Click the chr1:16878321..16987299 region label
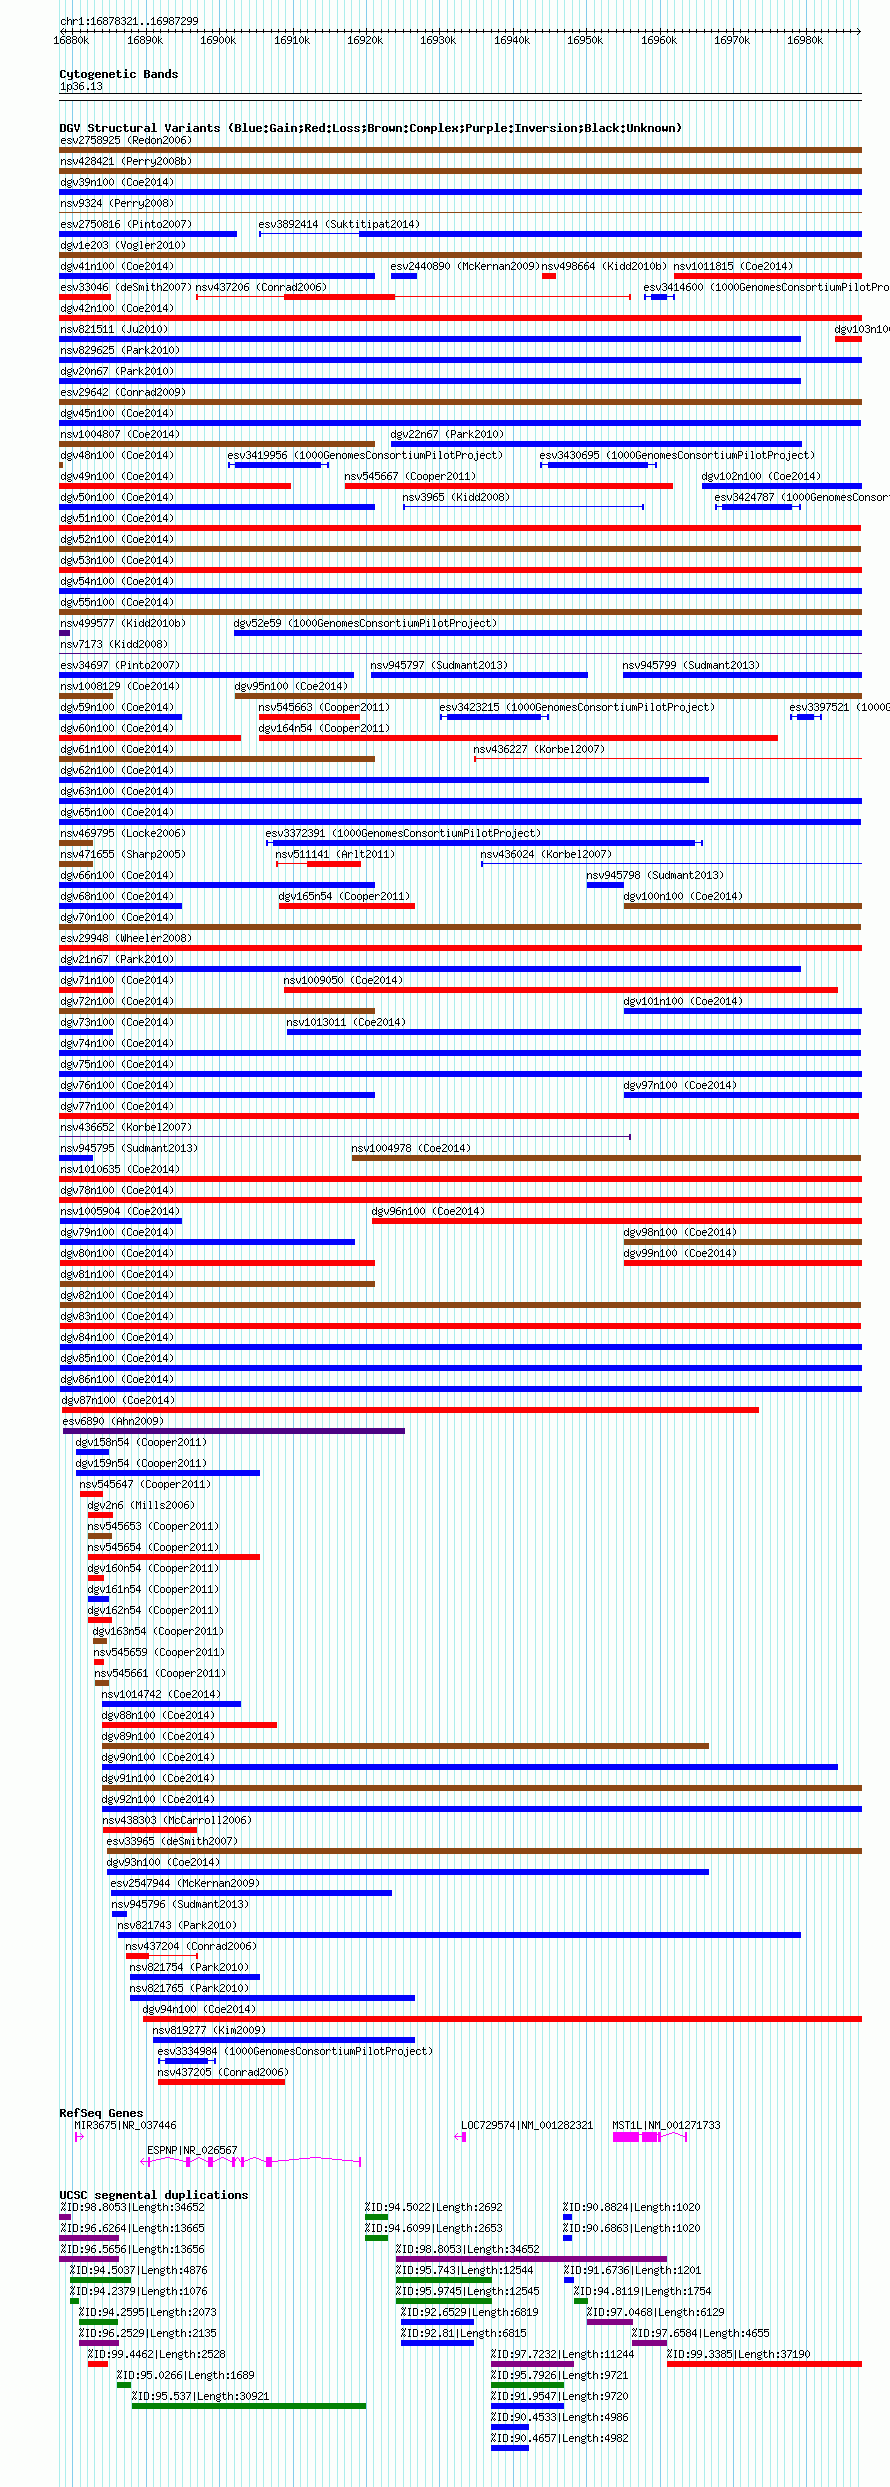This screenshot has width=890, height=2487. pyautogui.click(x=129, y=21)
